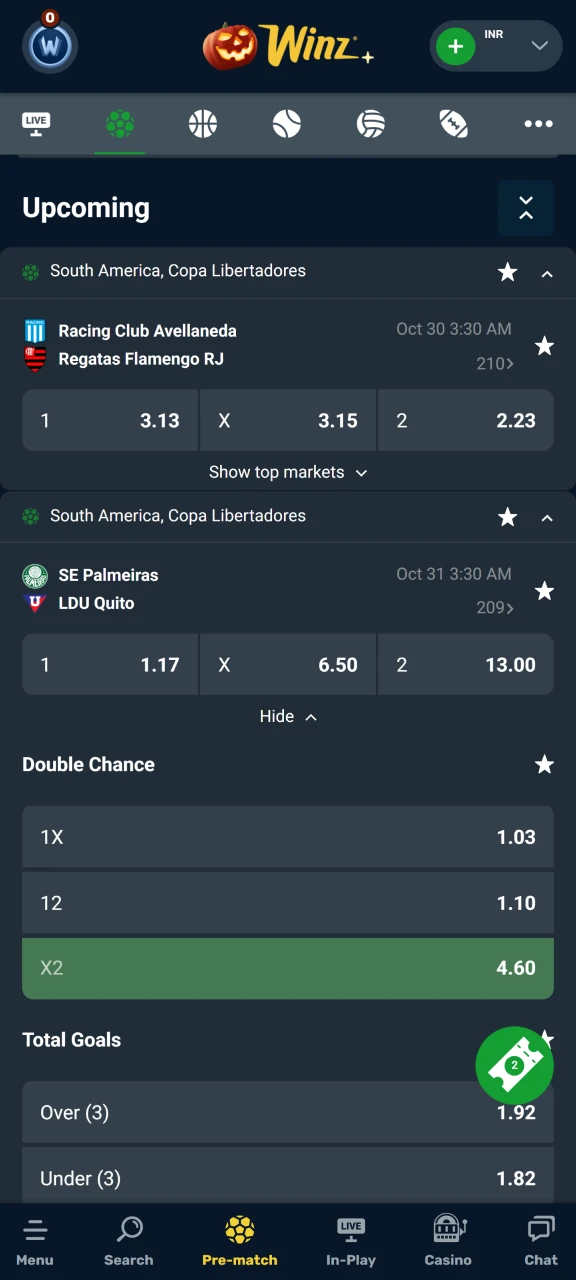Open the basketball sports category
Viewport: 576px width, 1280px height.
point(203,122)
